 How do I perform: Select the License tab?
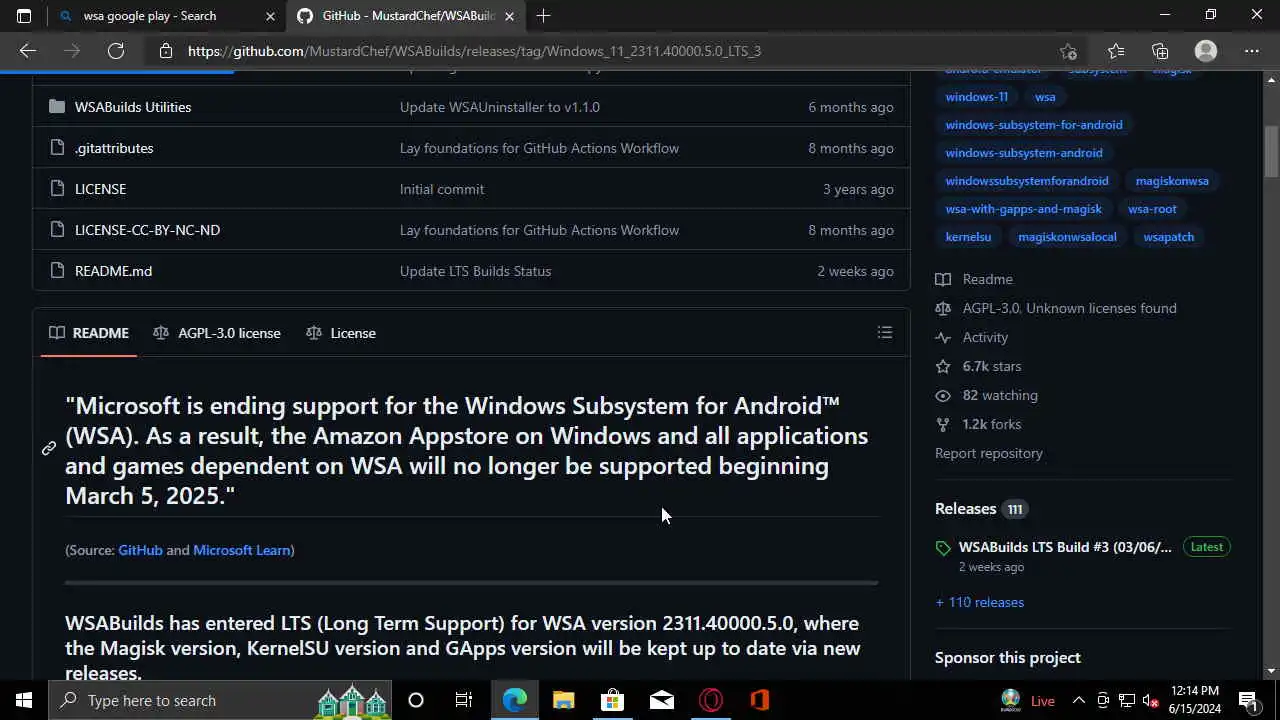(341, 333)
